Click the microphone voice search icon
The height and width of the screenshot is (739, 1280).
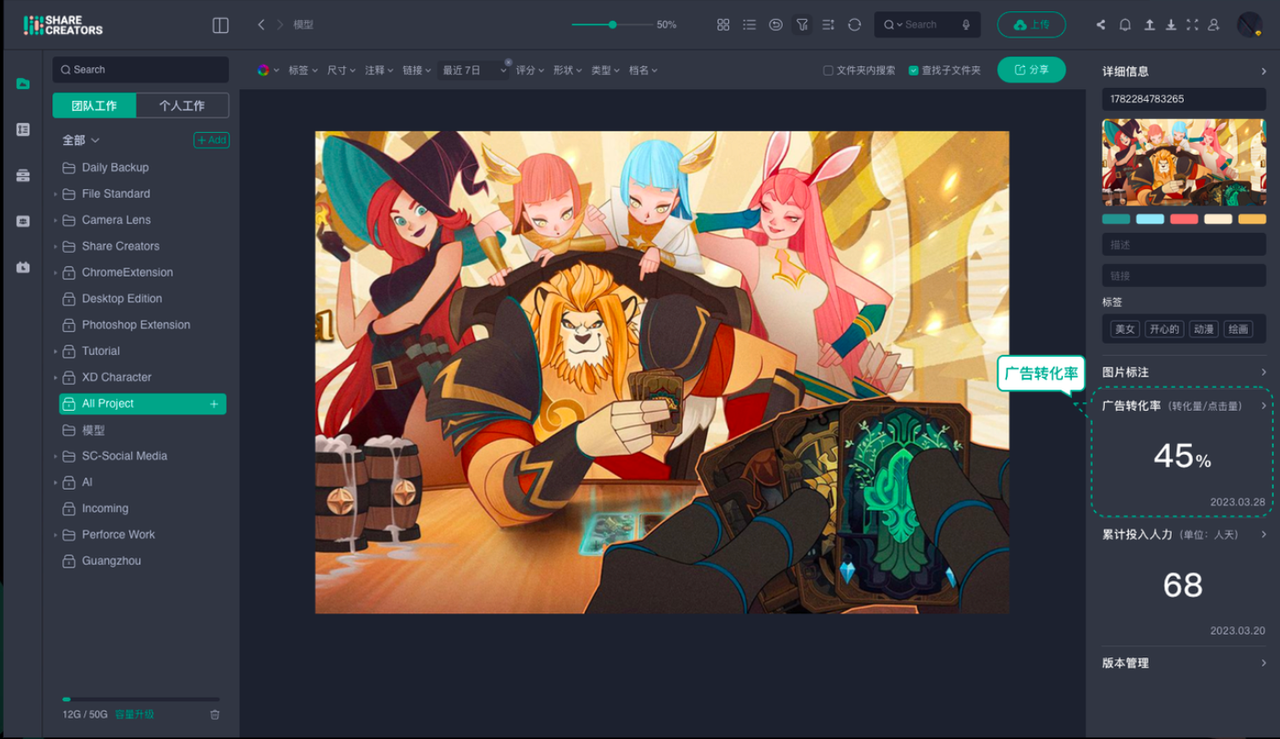tap(966, 25)
